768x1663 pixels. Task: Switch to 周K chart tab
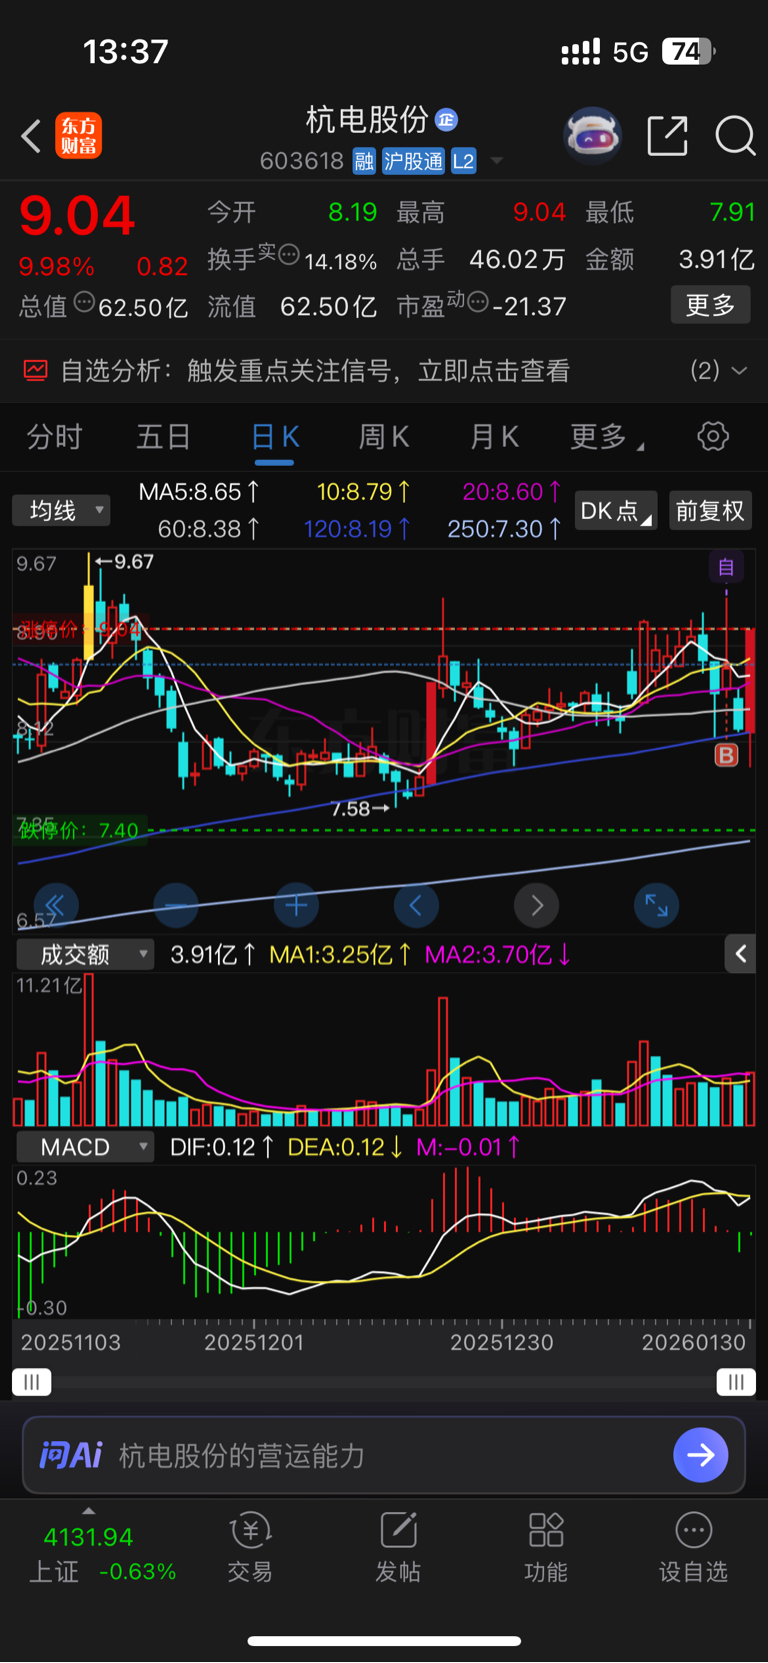pos(384,437)
